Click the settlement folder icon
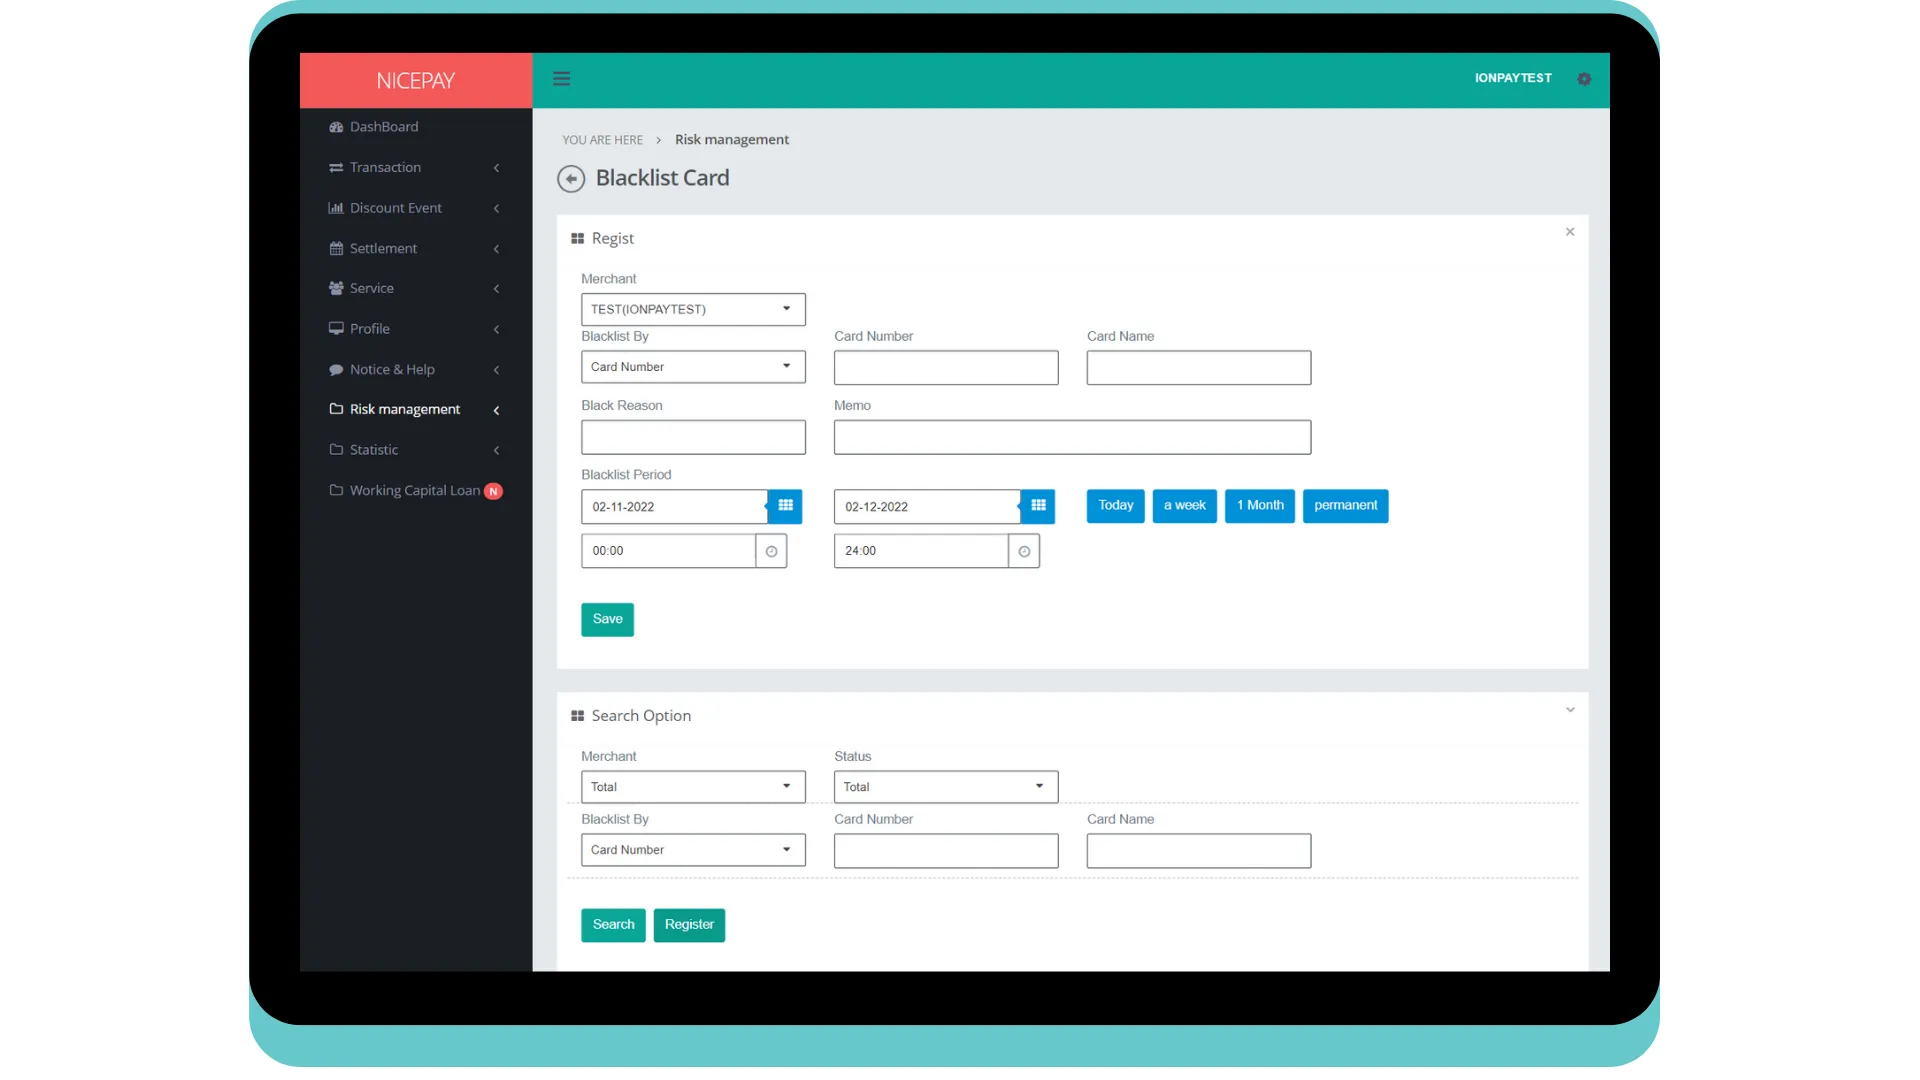The width and height of the screenshot is (1920, 1080). click(336, 247)
